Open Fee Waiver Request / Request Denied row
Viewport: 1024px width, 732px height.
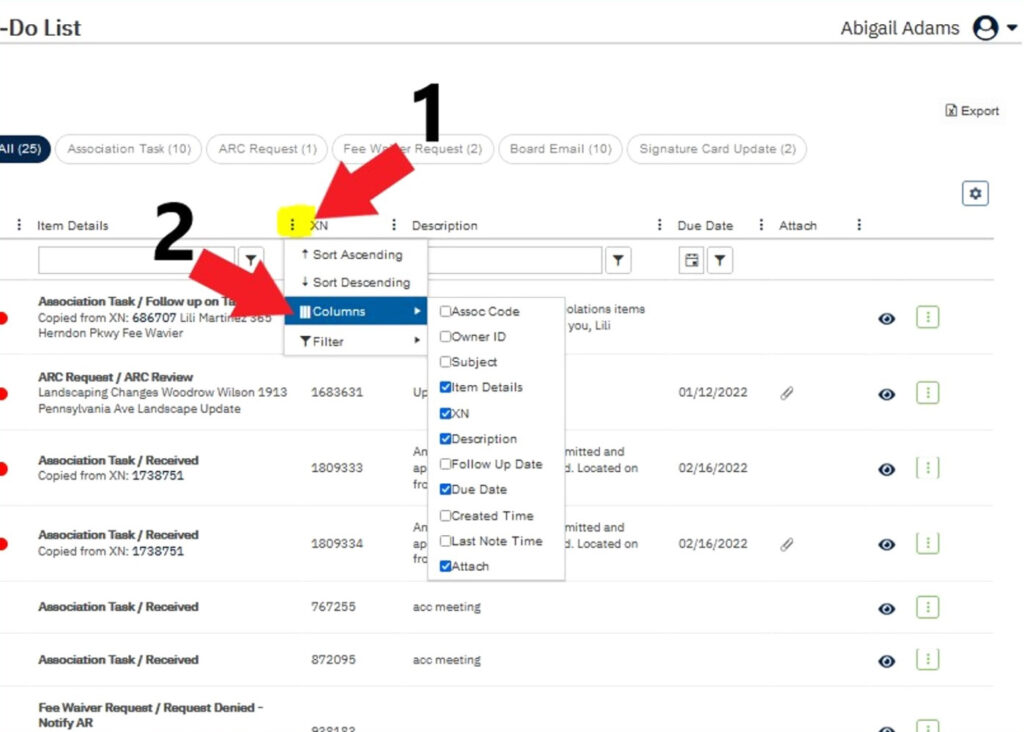[x=150, y=715]
